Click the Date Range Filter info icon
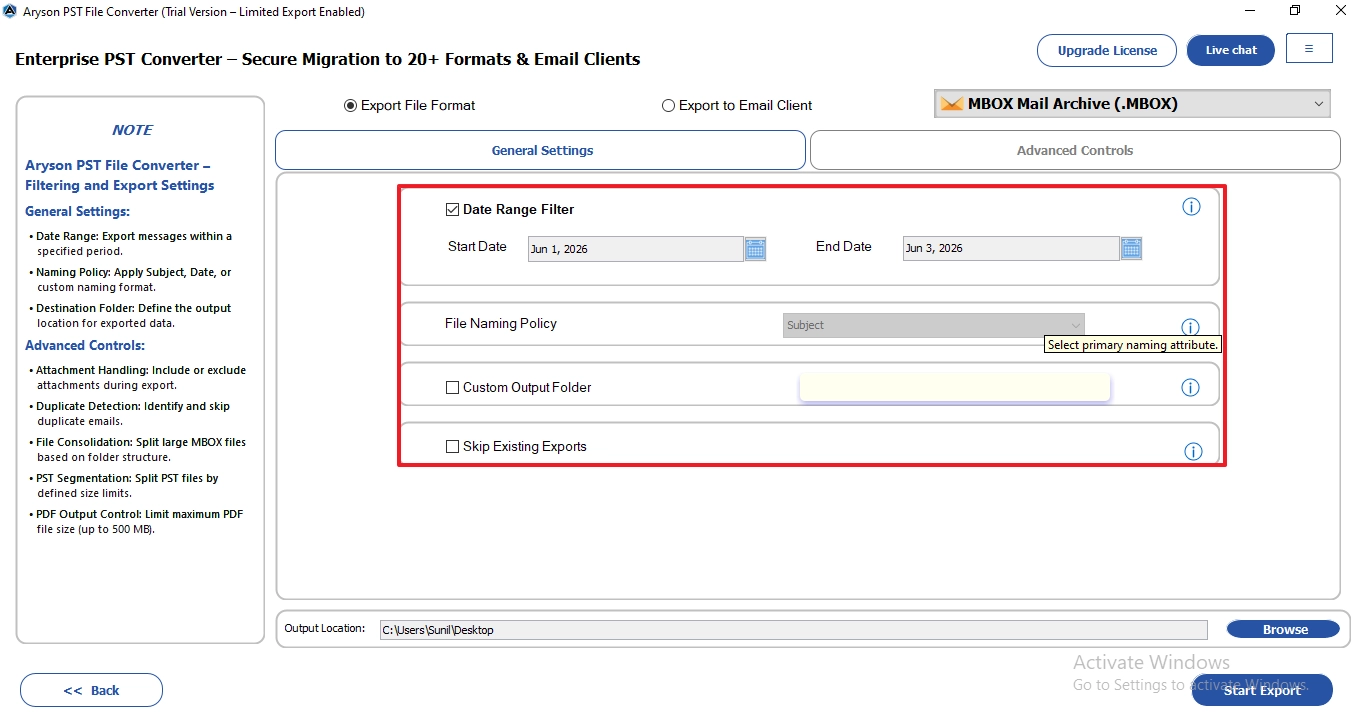The width and height of the screenshot is (1366, 728). click(x=1191, y=207)
